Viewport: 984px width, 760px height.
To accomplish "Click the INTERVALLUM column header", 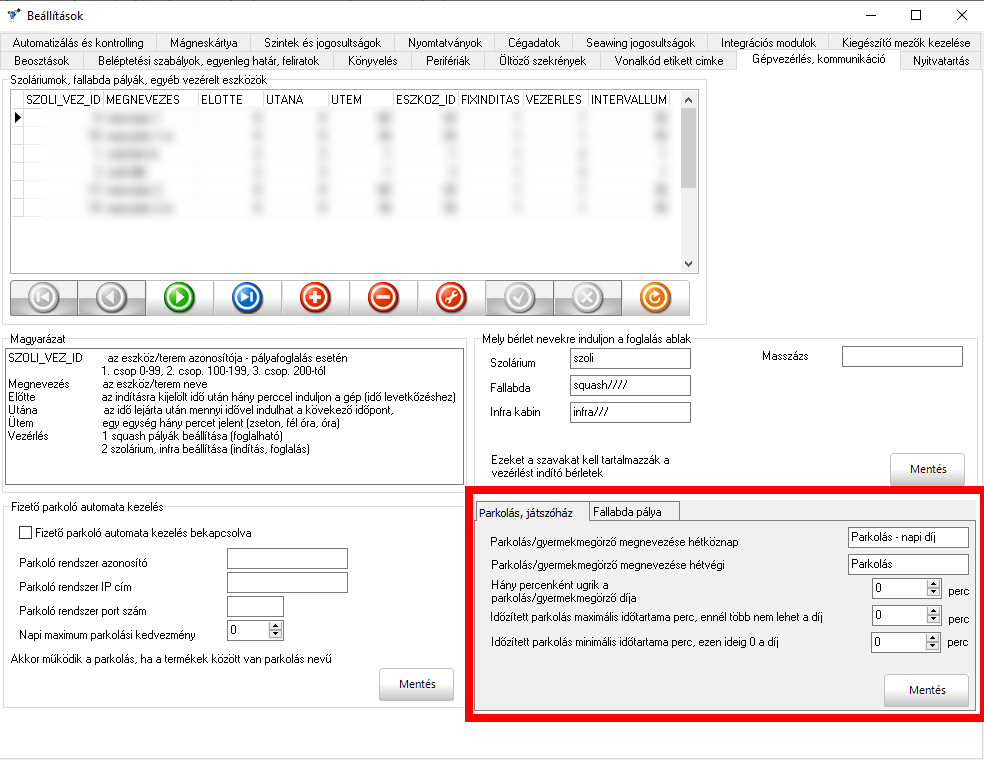I will [x=629, y=100].
